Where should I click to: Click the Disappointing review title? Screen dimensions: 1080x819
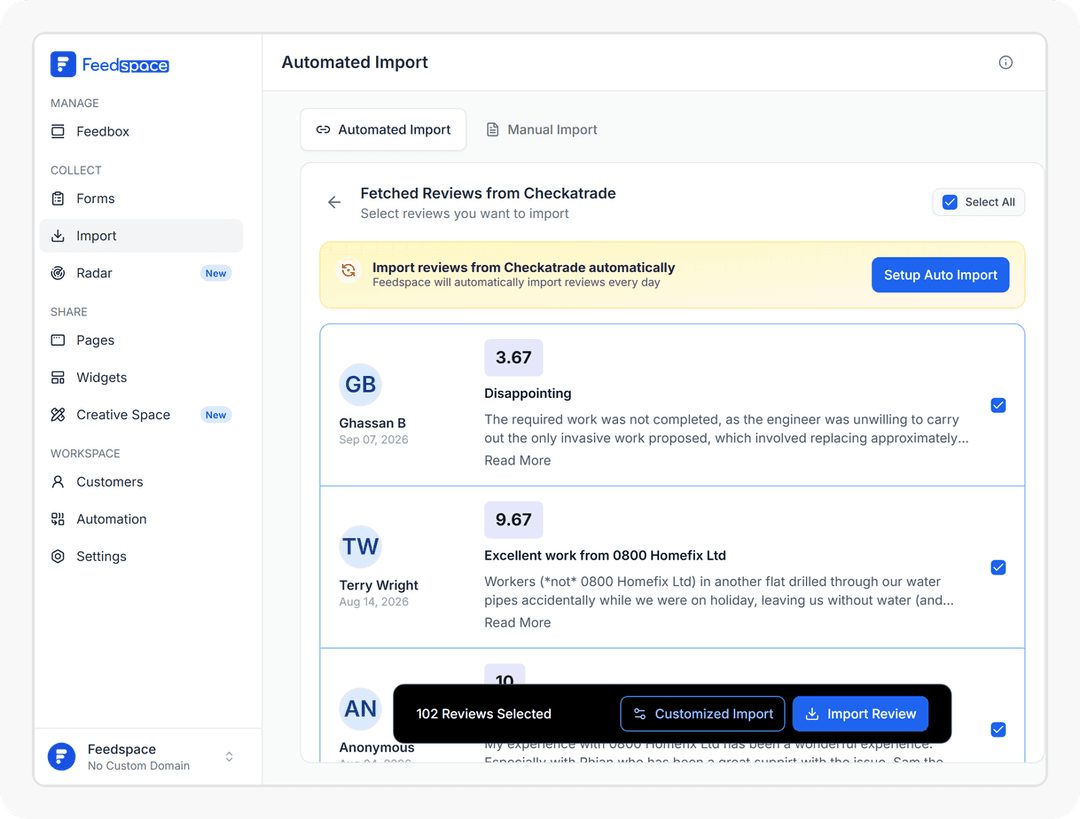528,393
